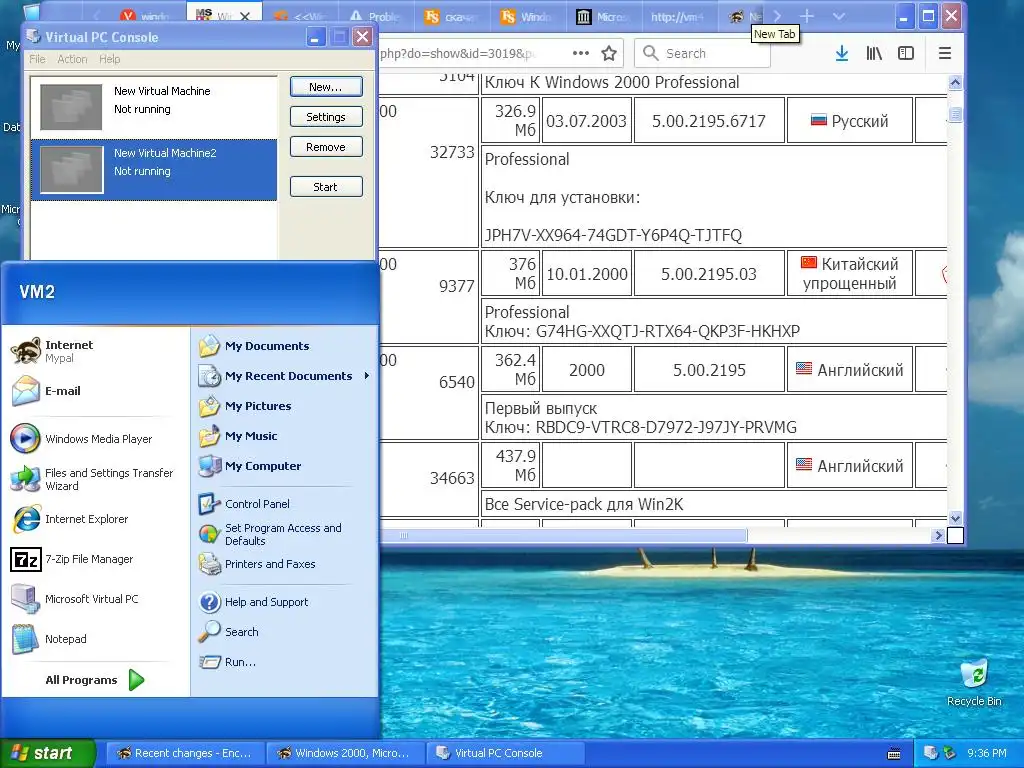Screen dimensions: 1024x768
Task: Expand My Recent Documents submenu
Action: (284, 376)
